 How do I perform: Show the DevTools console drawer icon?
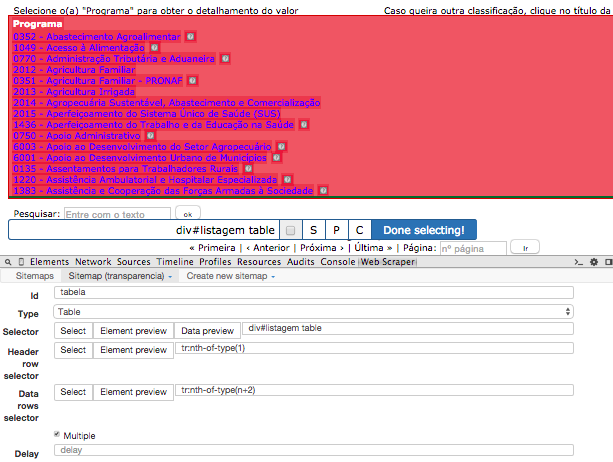point(577,262)
